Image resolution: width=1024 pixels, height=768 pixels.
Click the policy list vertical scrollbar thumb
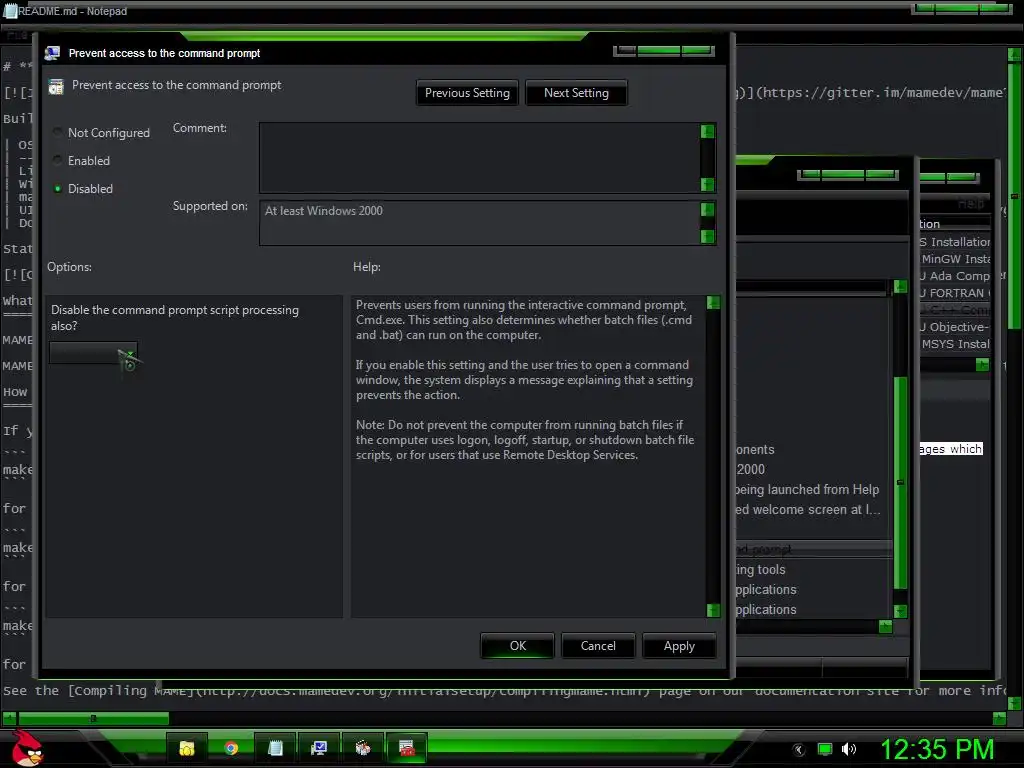pos(900,483)
